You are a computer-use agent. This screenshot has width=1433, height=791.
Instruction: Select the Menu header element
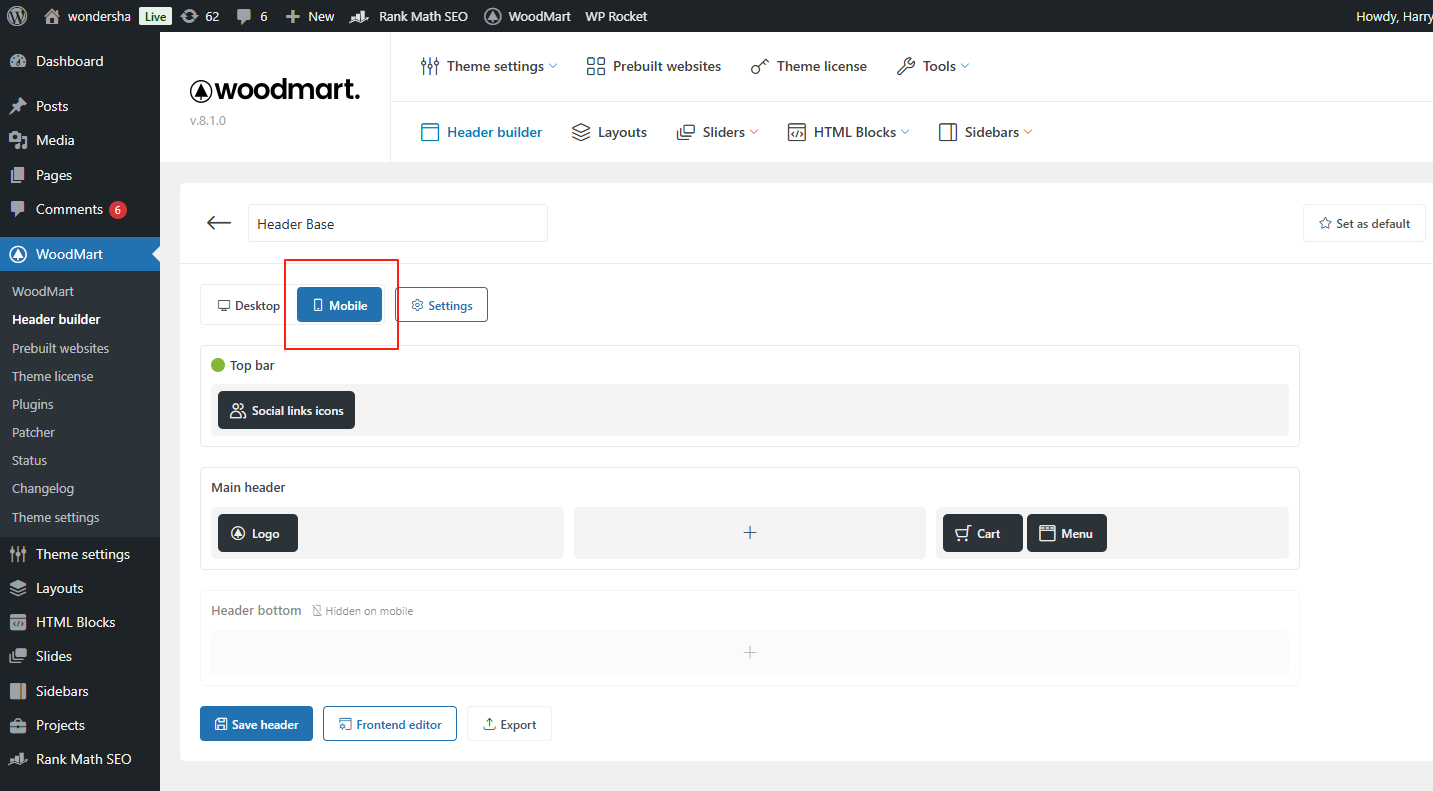pos(1067,533)
